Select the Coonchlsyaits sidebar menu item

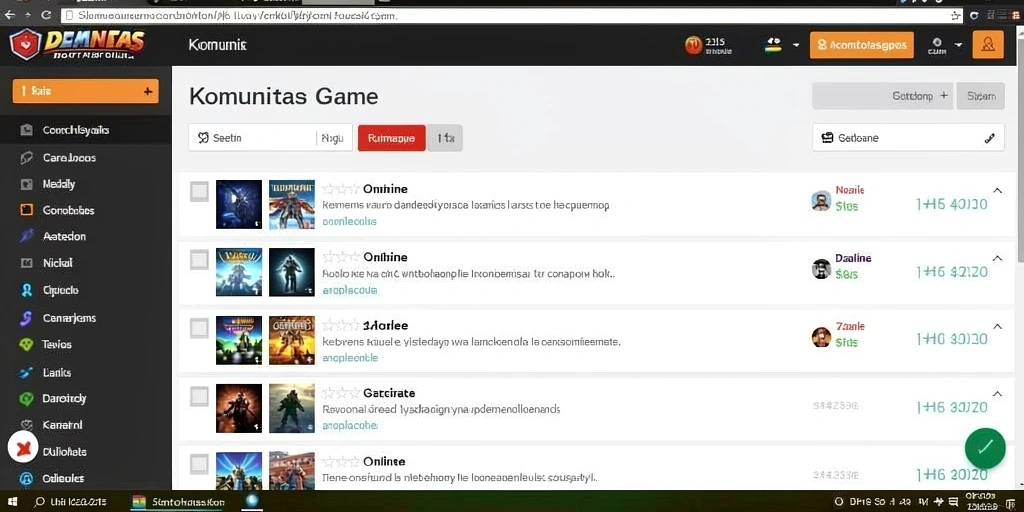86,130
